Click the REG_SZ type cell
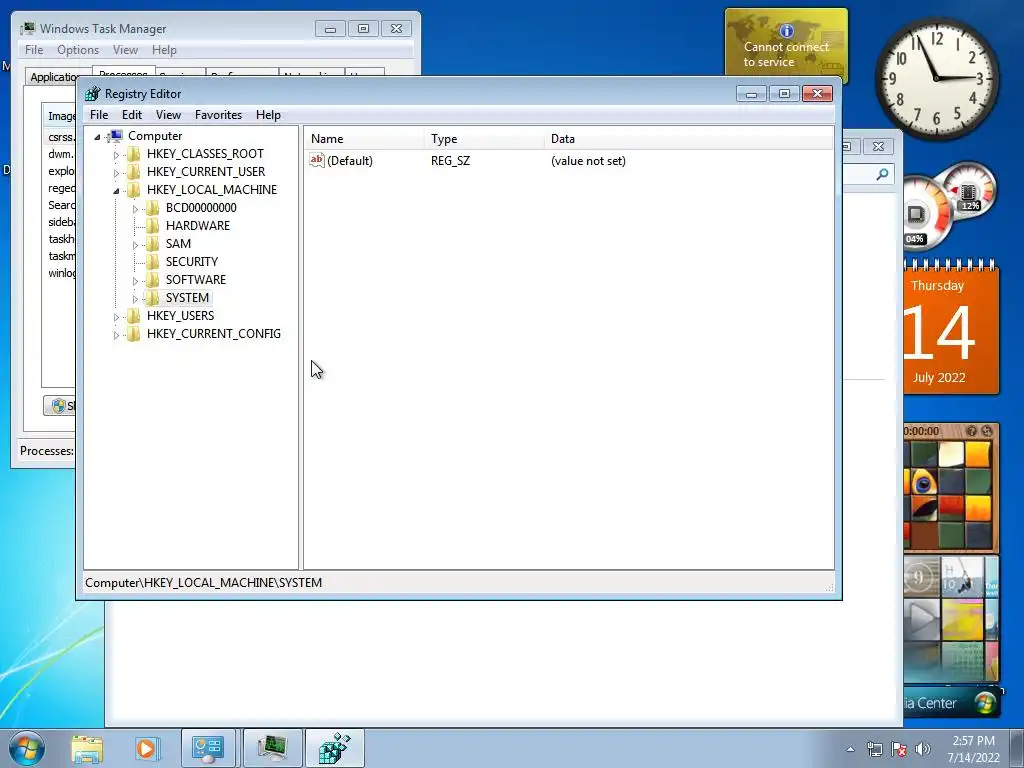The width and height of the screenshot is (1024, 768). tap(451, 161)
